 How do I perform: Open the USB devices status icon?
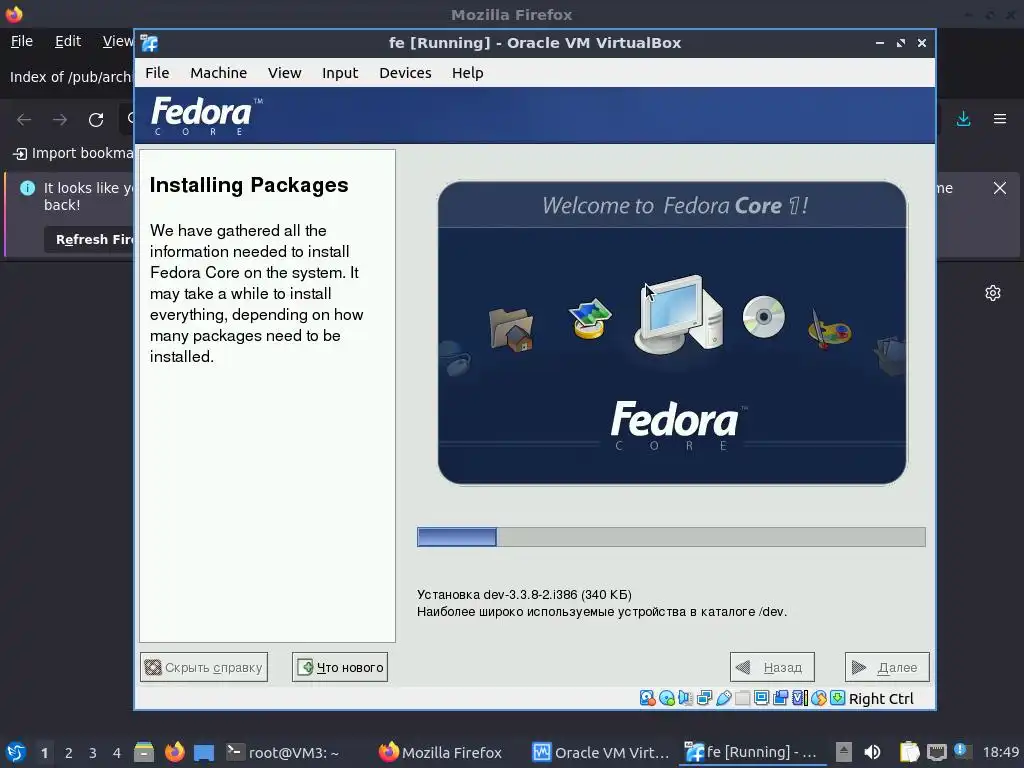point(724,698)
